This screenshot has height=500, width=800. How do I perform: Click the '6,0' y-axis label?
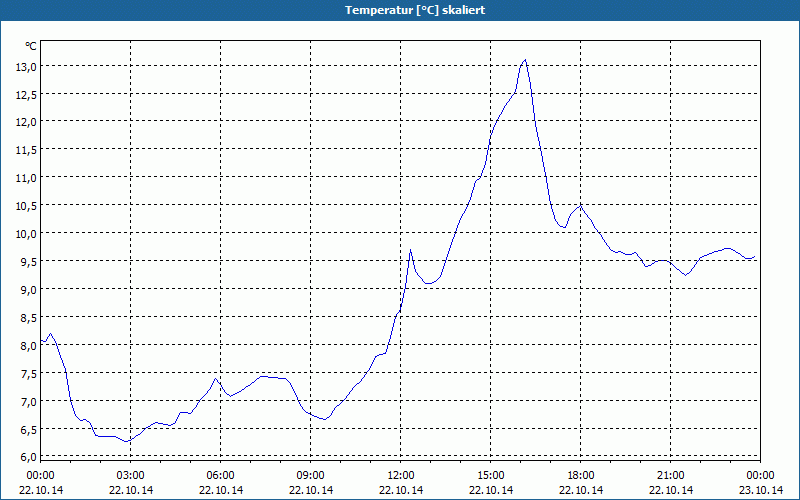pyautogui.click(x=29, y=457)
